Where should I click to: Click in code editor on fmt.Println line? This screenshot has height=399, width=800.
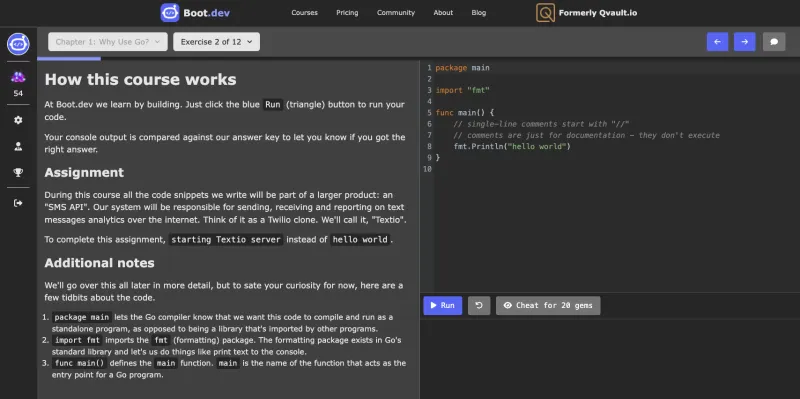tap(512, 147)
